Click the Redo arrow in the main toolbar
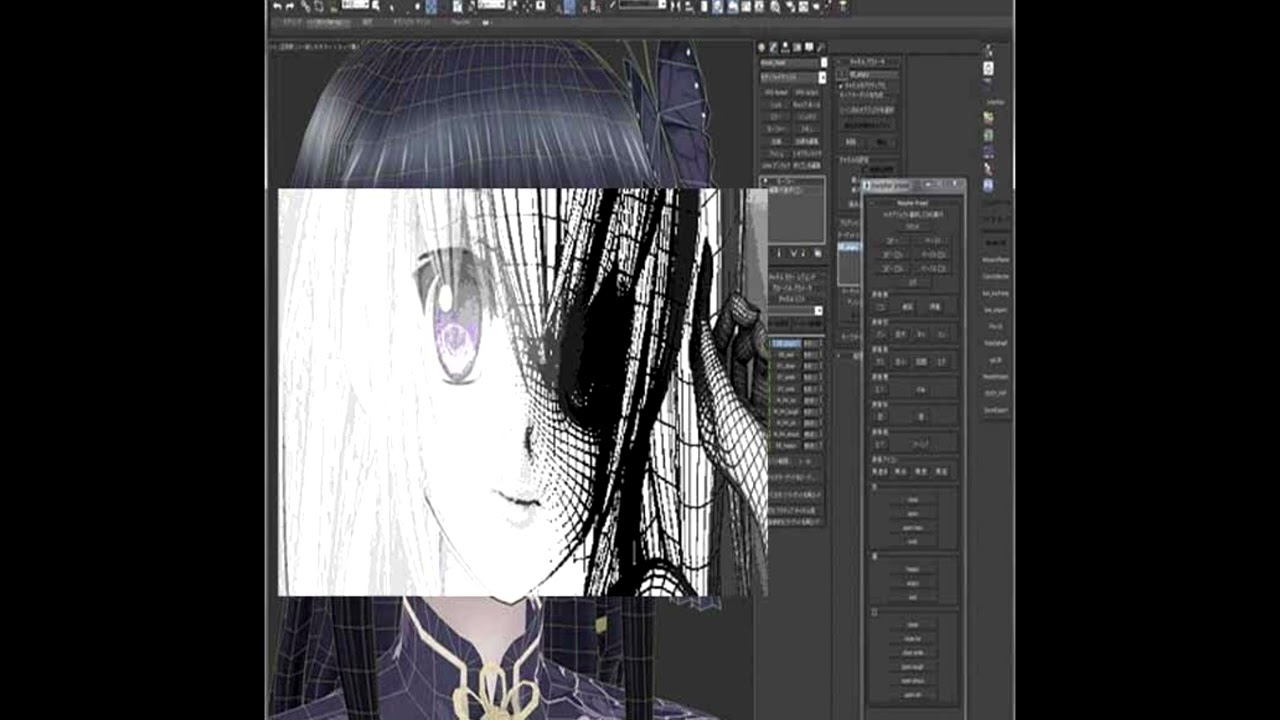1280x720 pixels. pyautogui.click(x=289, y=6)
